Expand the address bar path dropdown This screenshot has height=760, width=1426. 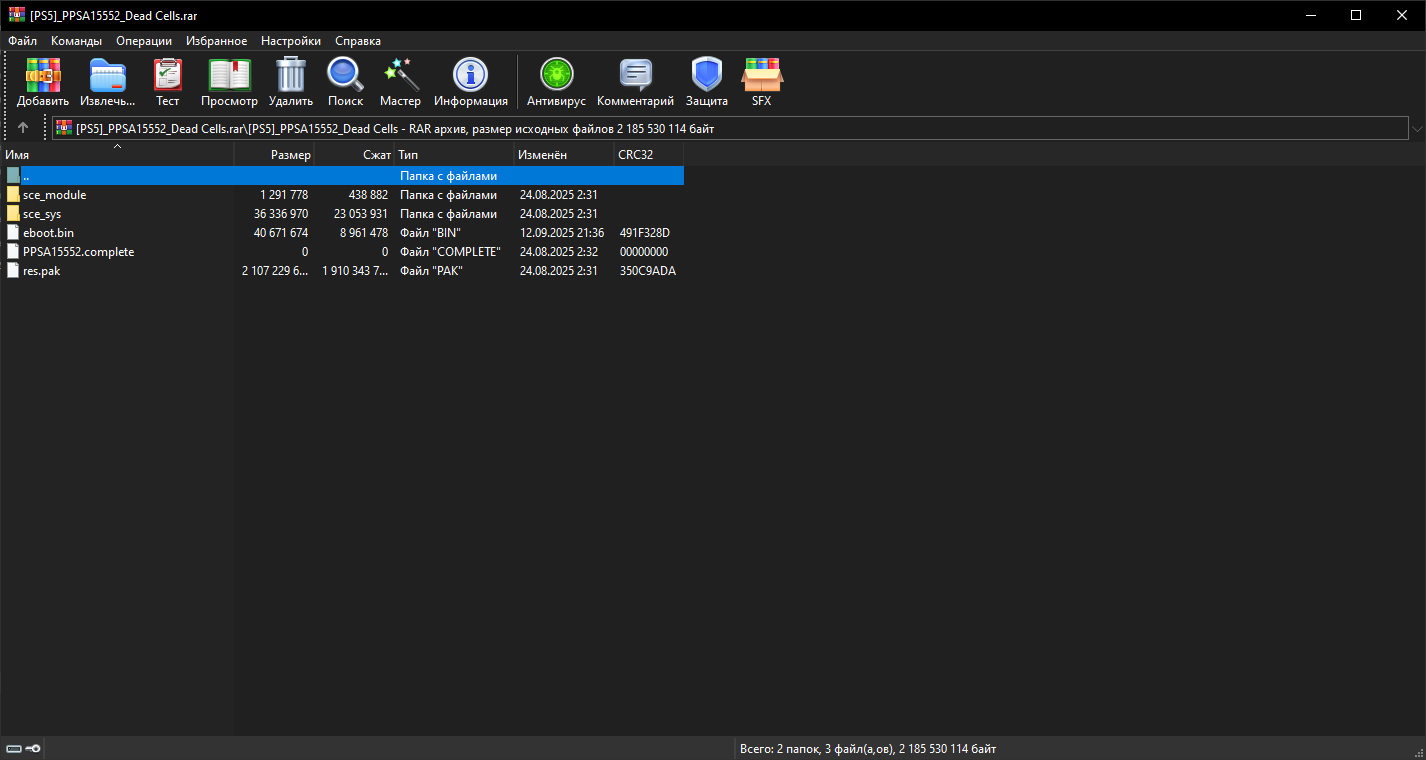coord(1417,128)
